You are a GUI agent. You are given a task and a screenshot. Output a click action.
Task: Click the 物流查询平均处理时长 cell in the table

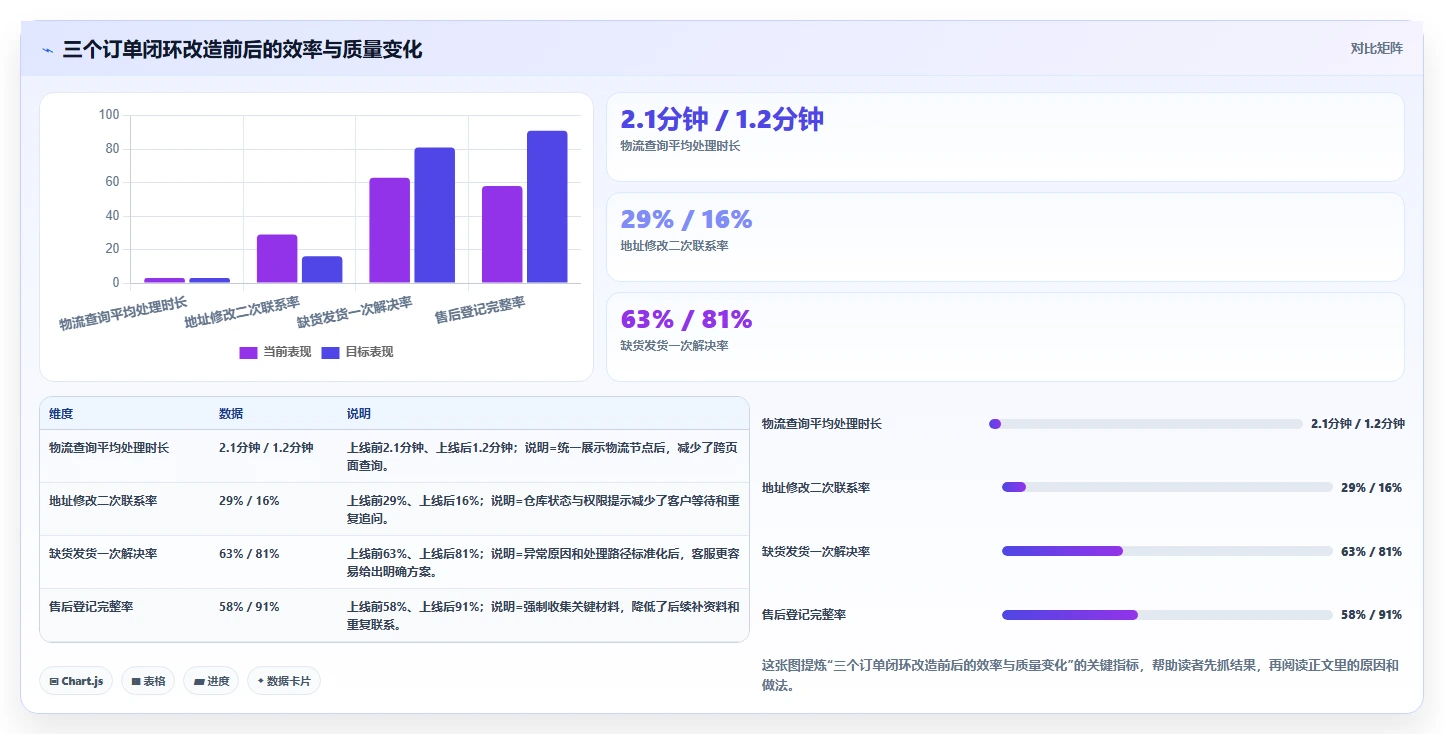point(109,448)
